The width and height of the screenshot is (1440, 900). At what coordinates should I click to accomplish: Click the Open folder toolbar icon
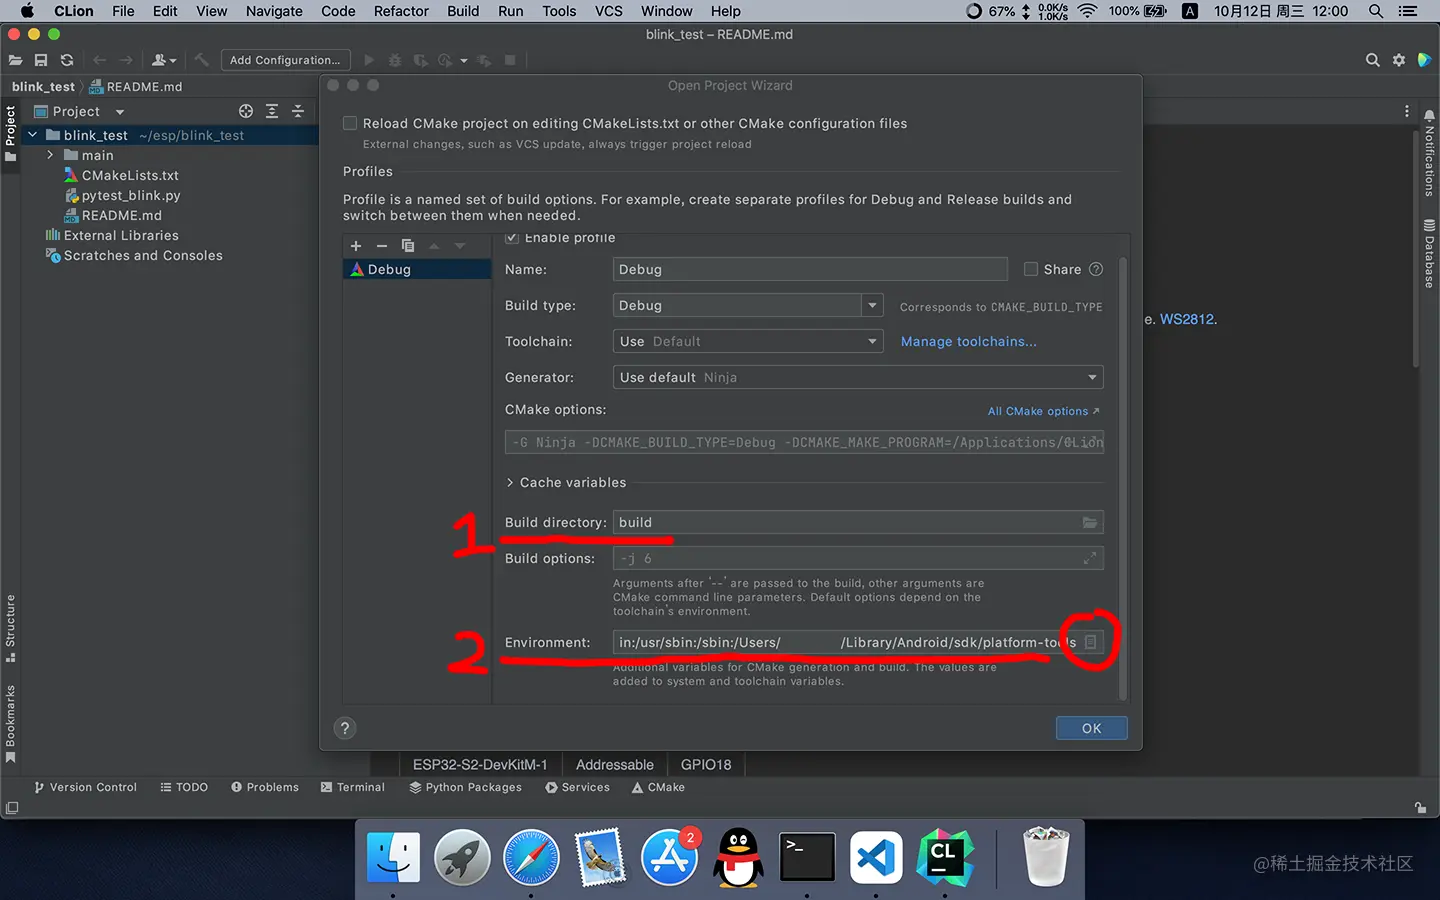(15, 60)
